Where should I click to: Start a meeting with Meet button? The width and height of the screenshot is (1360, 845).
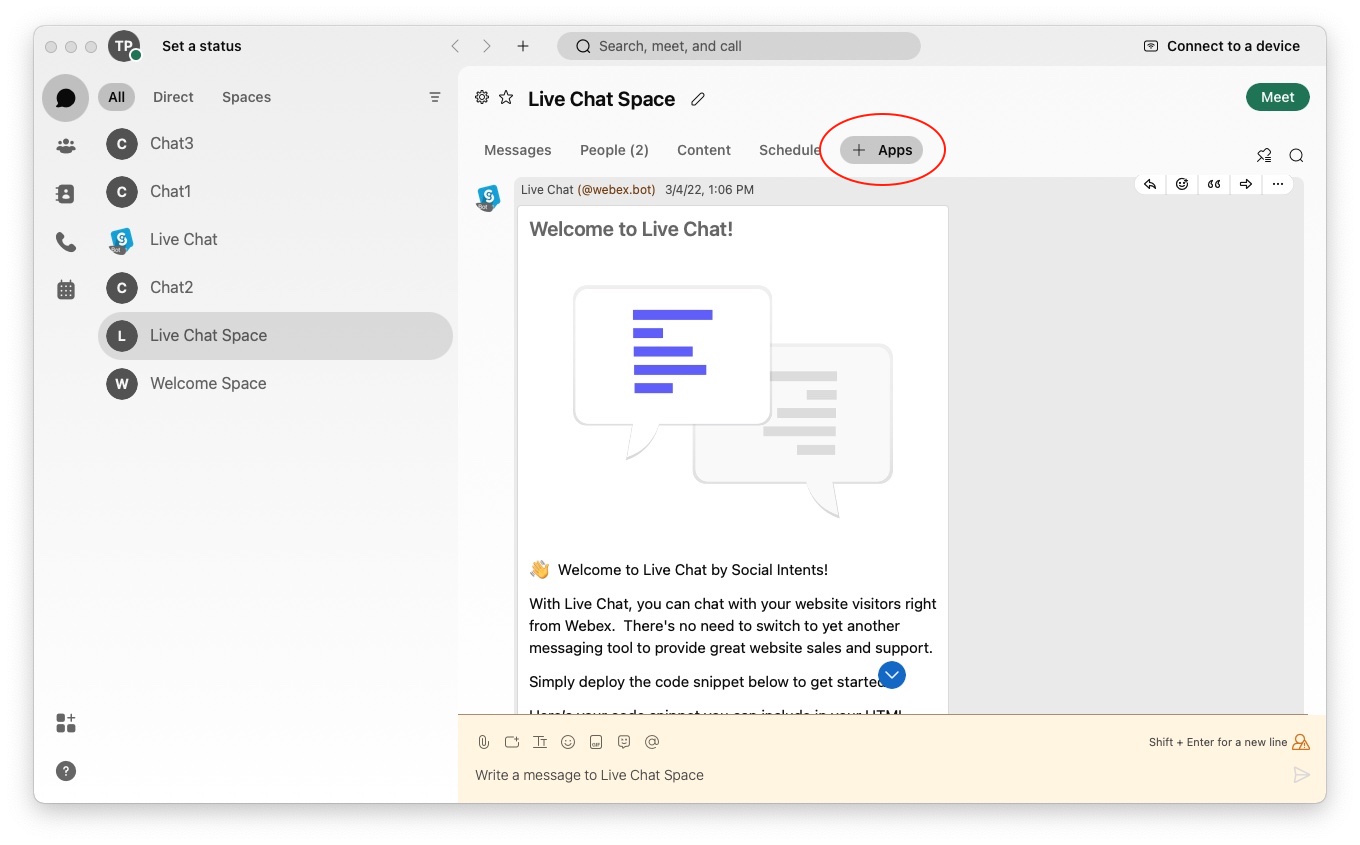coord(1278,97)
